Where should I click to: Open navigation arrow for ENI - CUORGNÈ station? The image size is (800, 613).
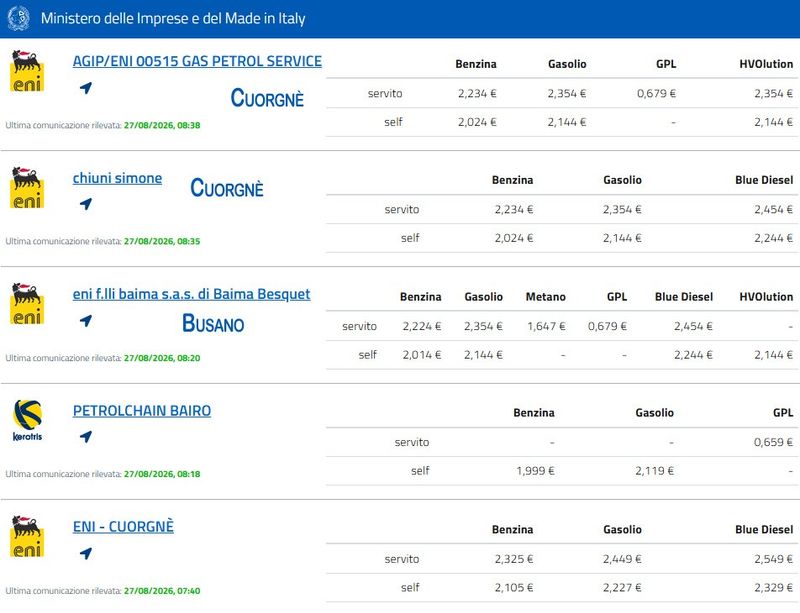point(86,553)
